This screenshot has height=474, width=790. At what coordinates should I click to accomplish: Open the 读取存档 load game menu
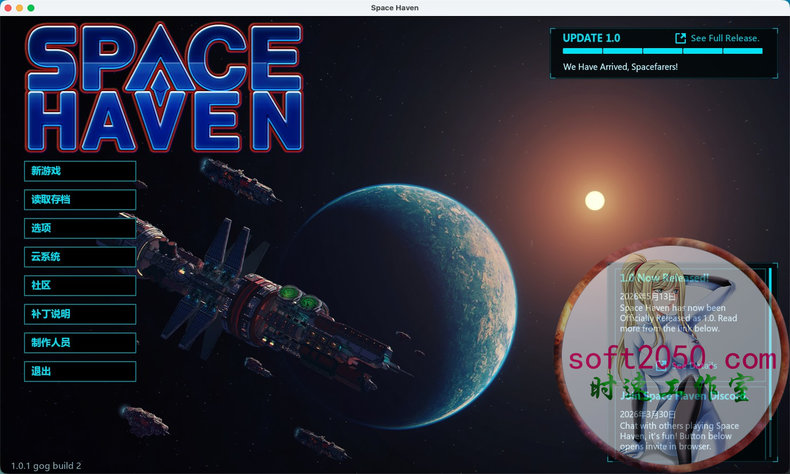(80, 200)
